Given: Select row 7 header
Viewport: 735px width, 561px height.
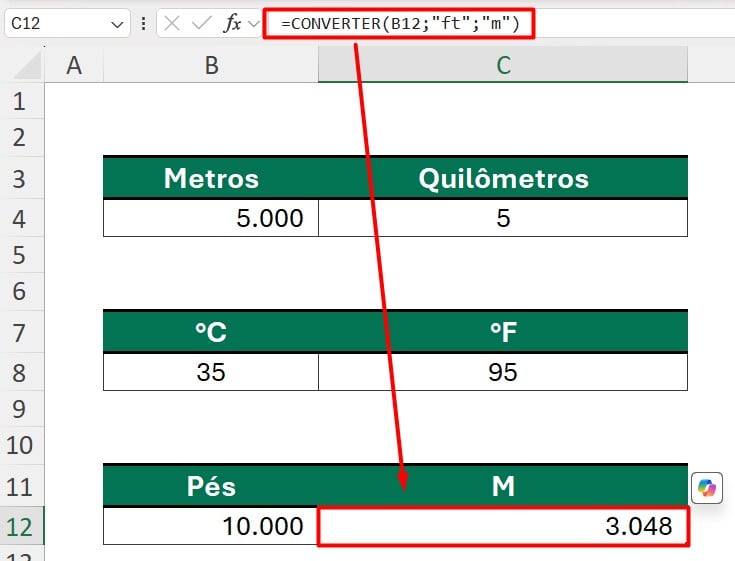Looking at the screenshot, I should (x=22, y=332).
